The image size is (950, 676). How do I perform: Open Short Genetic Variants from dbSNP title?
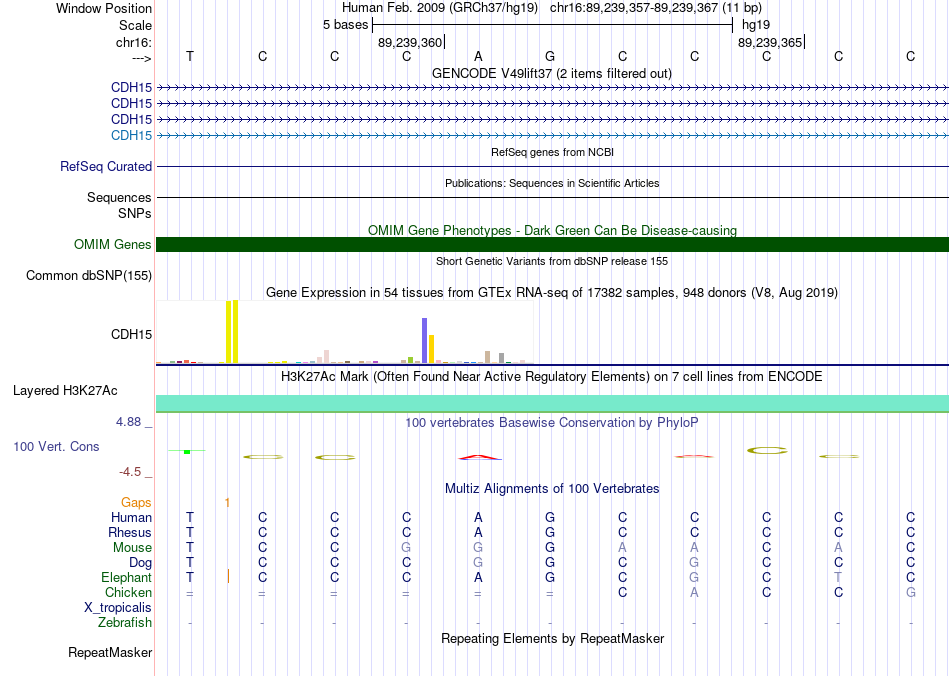pyautogui.click(x=552, y=261)
